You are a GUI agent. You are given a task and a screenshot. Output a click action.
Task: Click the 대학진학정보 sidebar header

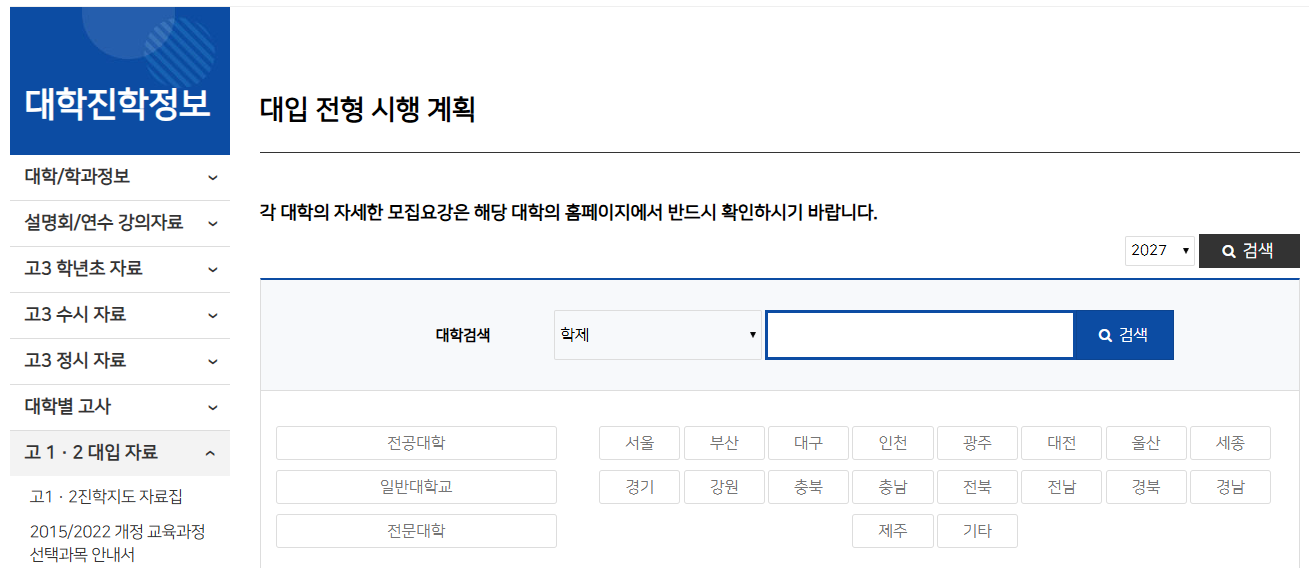pos(120,81)
